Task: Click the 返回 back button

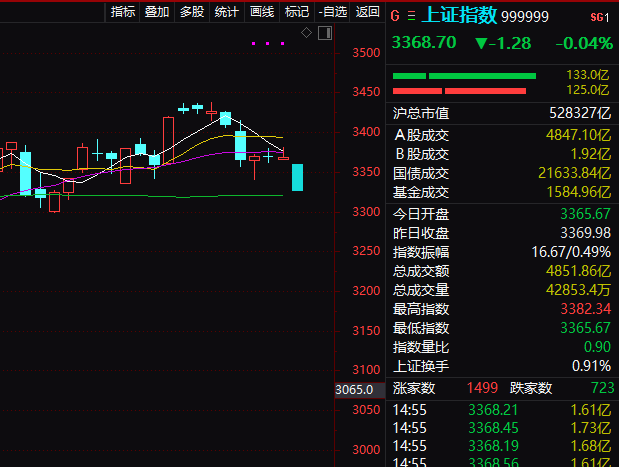Action: [x=368, y=12]
